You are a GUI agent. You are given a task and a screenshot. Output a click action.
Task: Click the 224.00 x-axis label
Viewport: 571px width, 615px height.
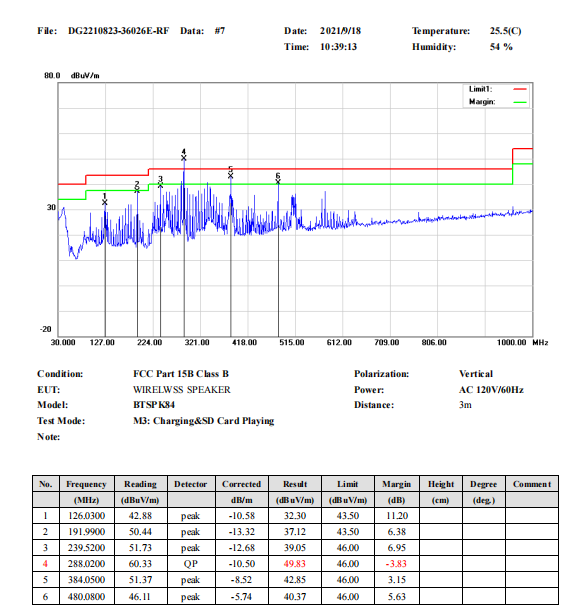click(149, 342)
